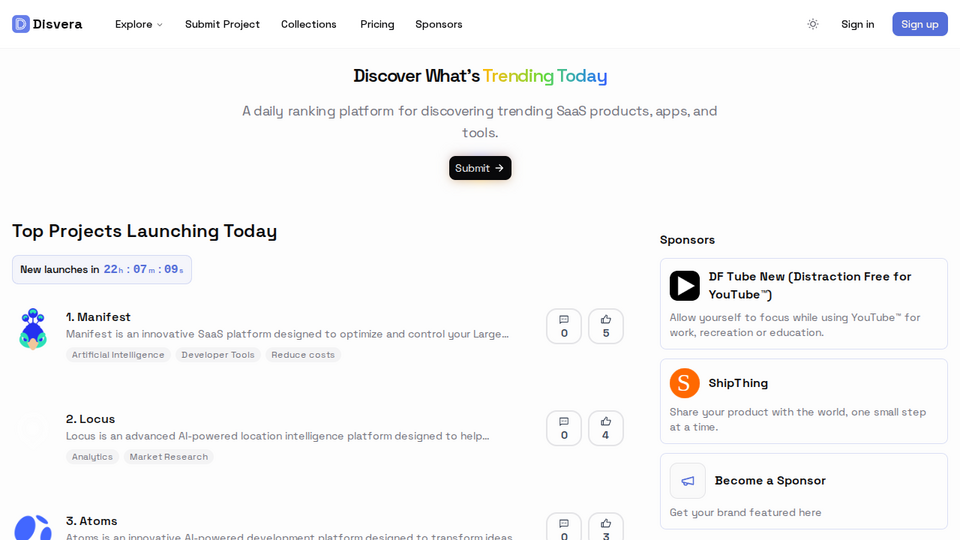The height and width of the screenshot is (540, 960).
Task: Open Become a Sponsor card title
Action: [770, 481]
